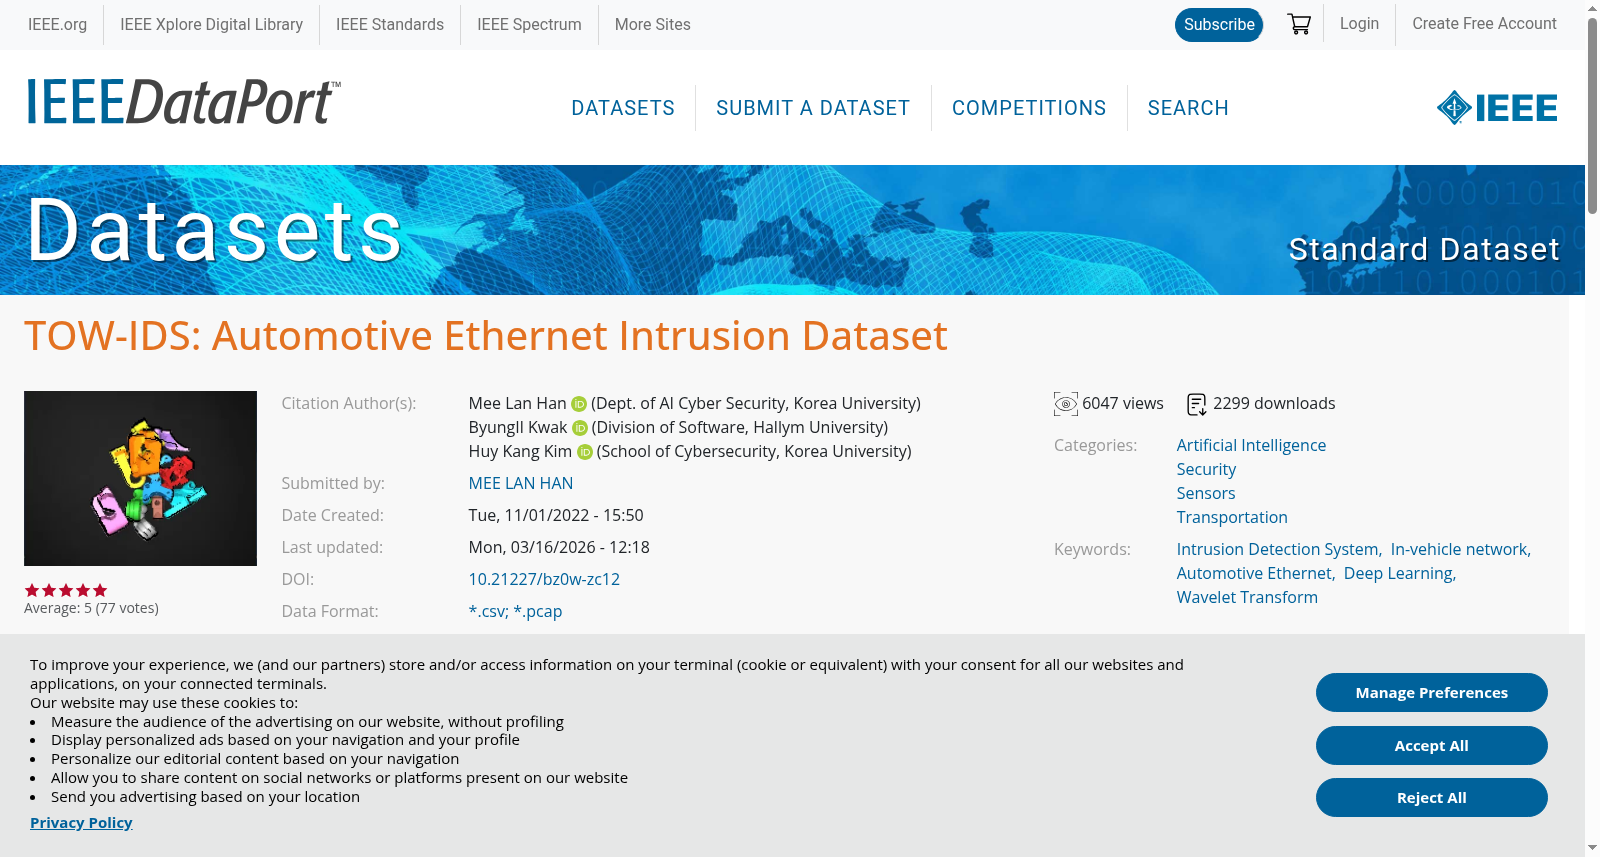Click the dataset title heading
The height and width of the screenshot is (857, 1600).
pos(486,336)
